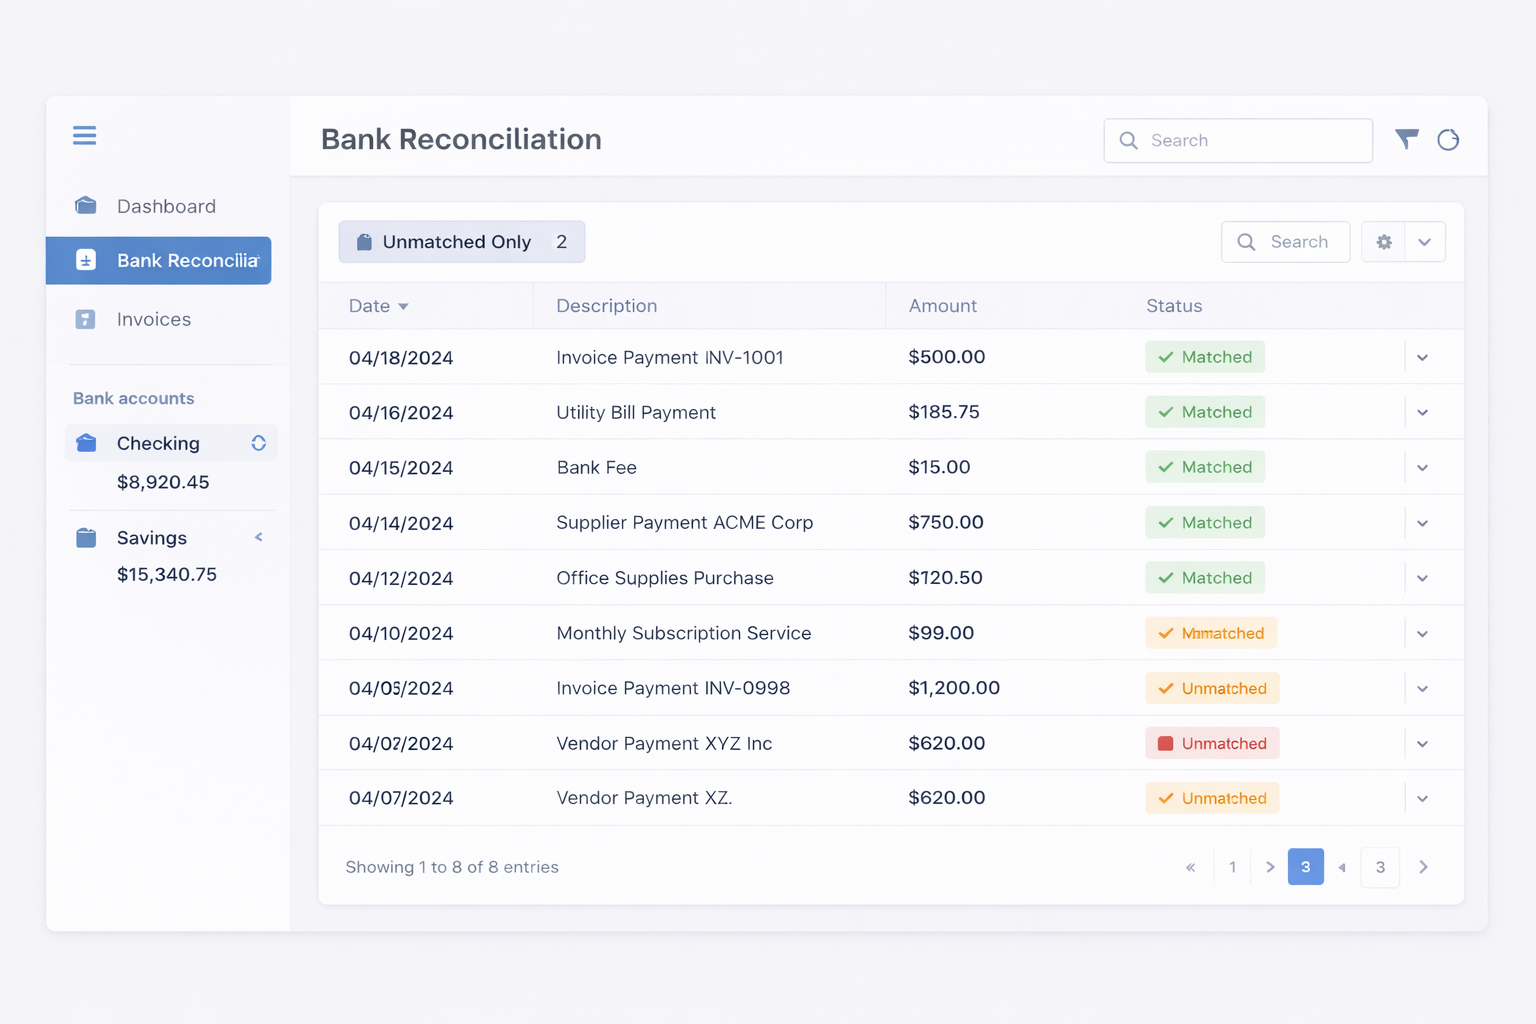The height and width of the screenshot is (1024, 1536).
Task: Click the refresh icon in the top bar
Action: [x=1448, y=140]
